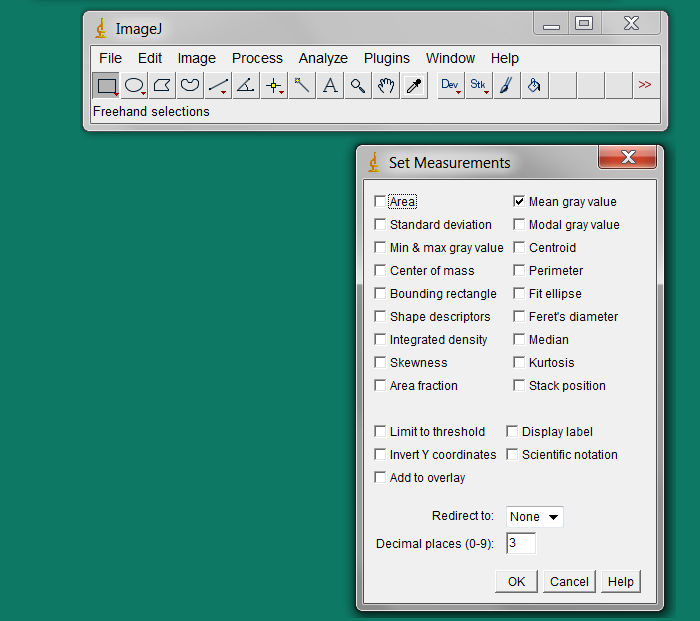Screen dimensions: 700x621
Task: Click the Decimal places input field
Action: pyautogui.click(x=521, y=543)
